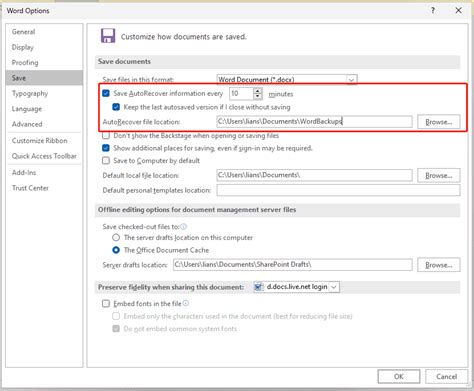Open Quick Access Toolbar settings
The height and width of the screenshot is (391, 474).
point(44,156)
